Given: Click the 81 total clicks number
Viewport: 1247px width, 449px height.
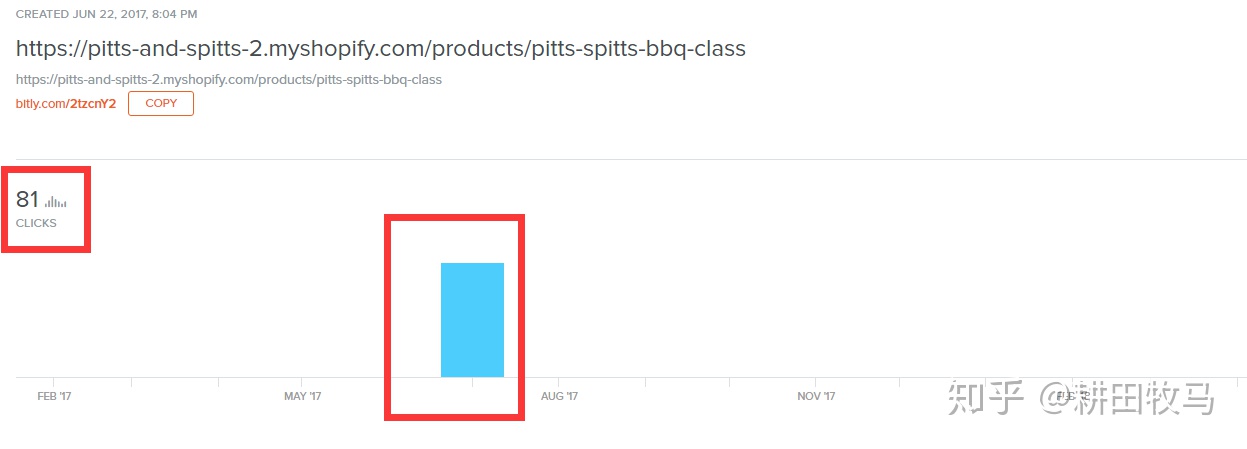Looking at the screenshot, I should 27,200.
